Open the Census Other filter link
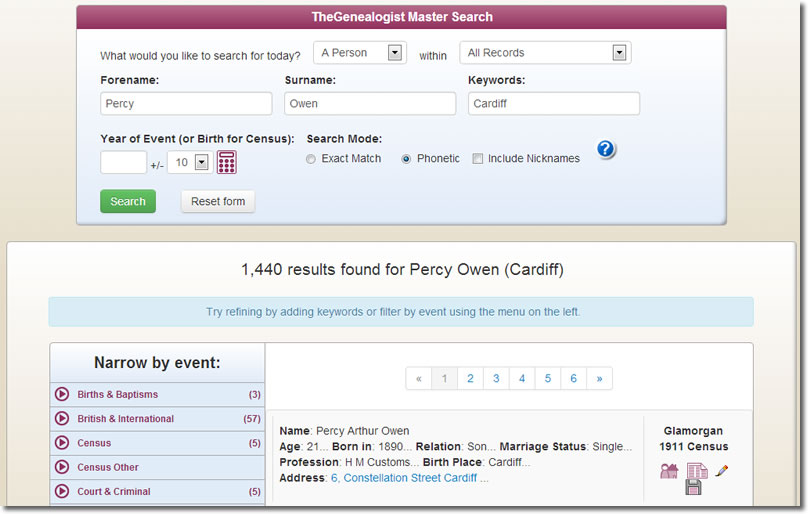This screenshot has width=808, height=514. coord(108,467)
